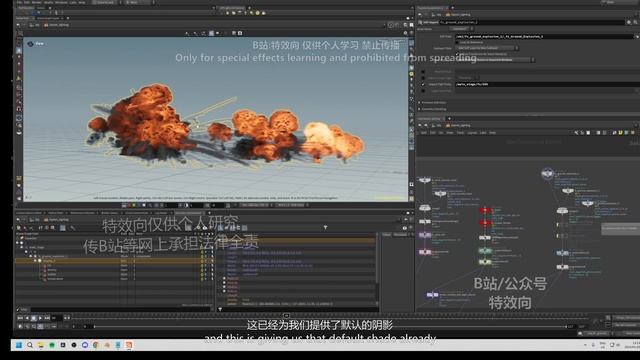Viewport: 640px width, 360px height.
Task: Select the lower red node in the network
Action: coord(485,223)
